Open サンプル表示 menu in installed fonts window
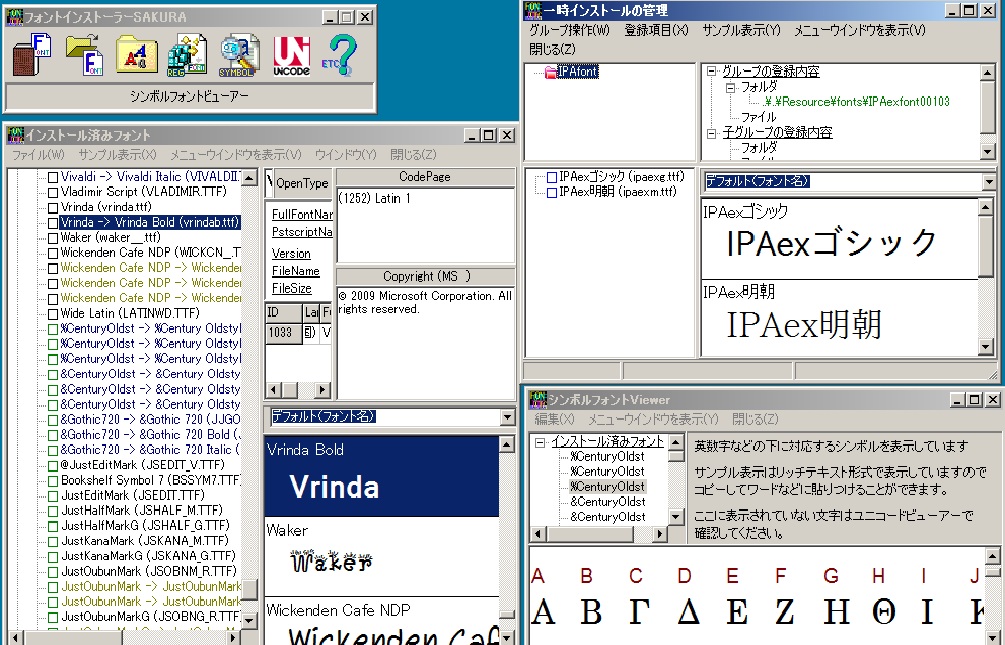Image resolution: width=1005 pixels, height=645 pixels. tap(117, 155)
